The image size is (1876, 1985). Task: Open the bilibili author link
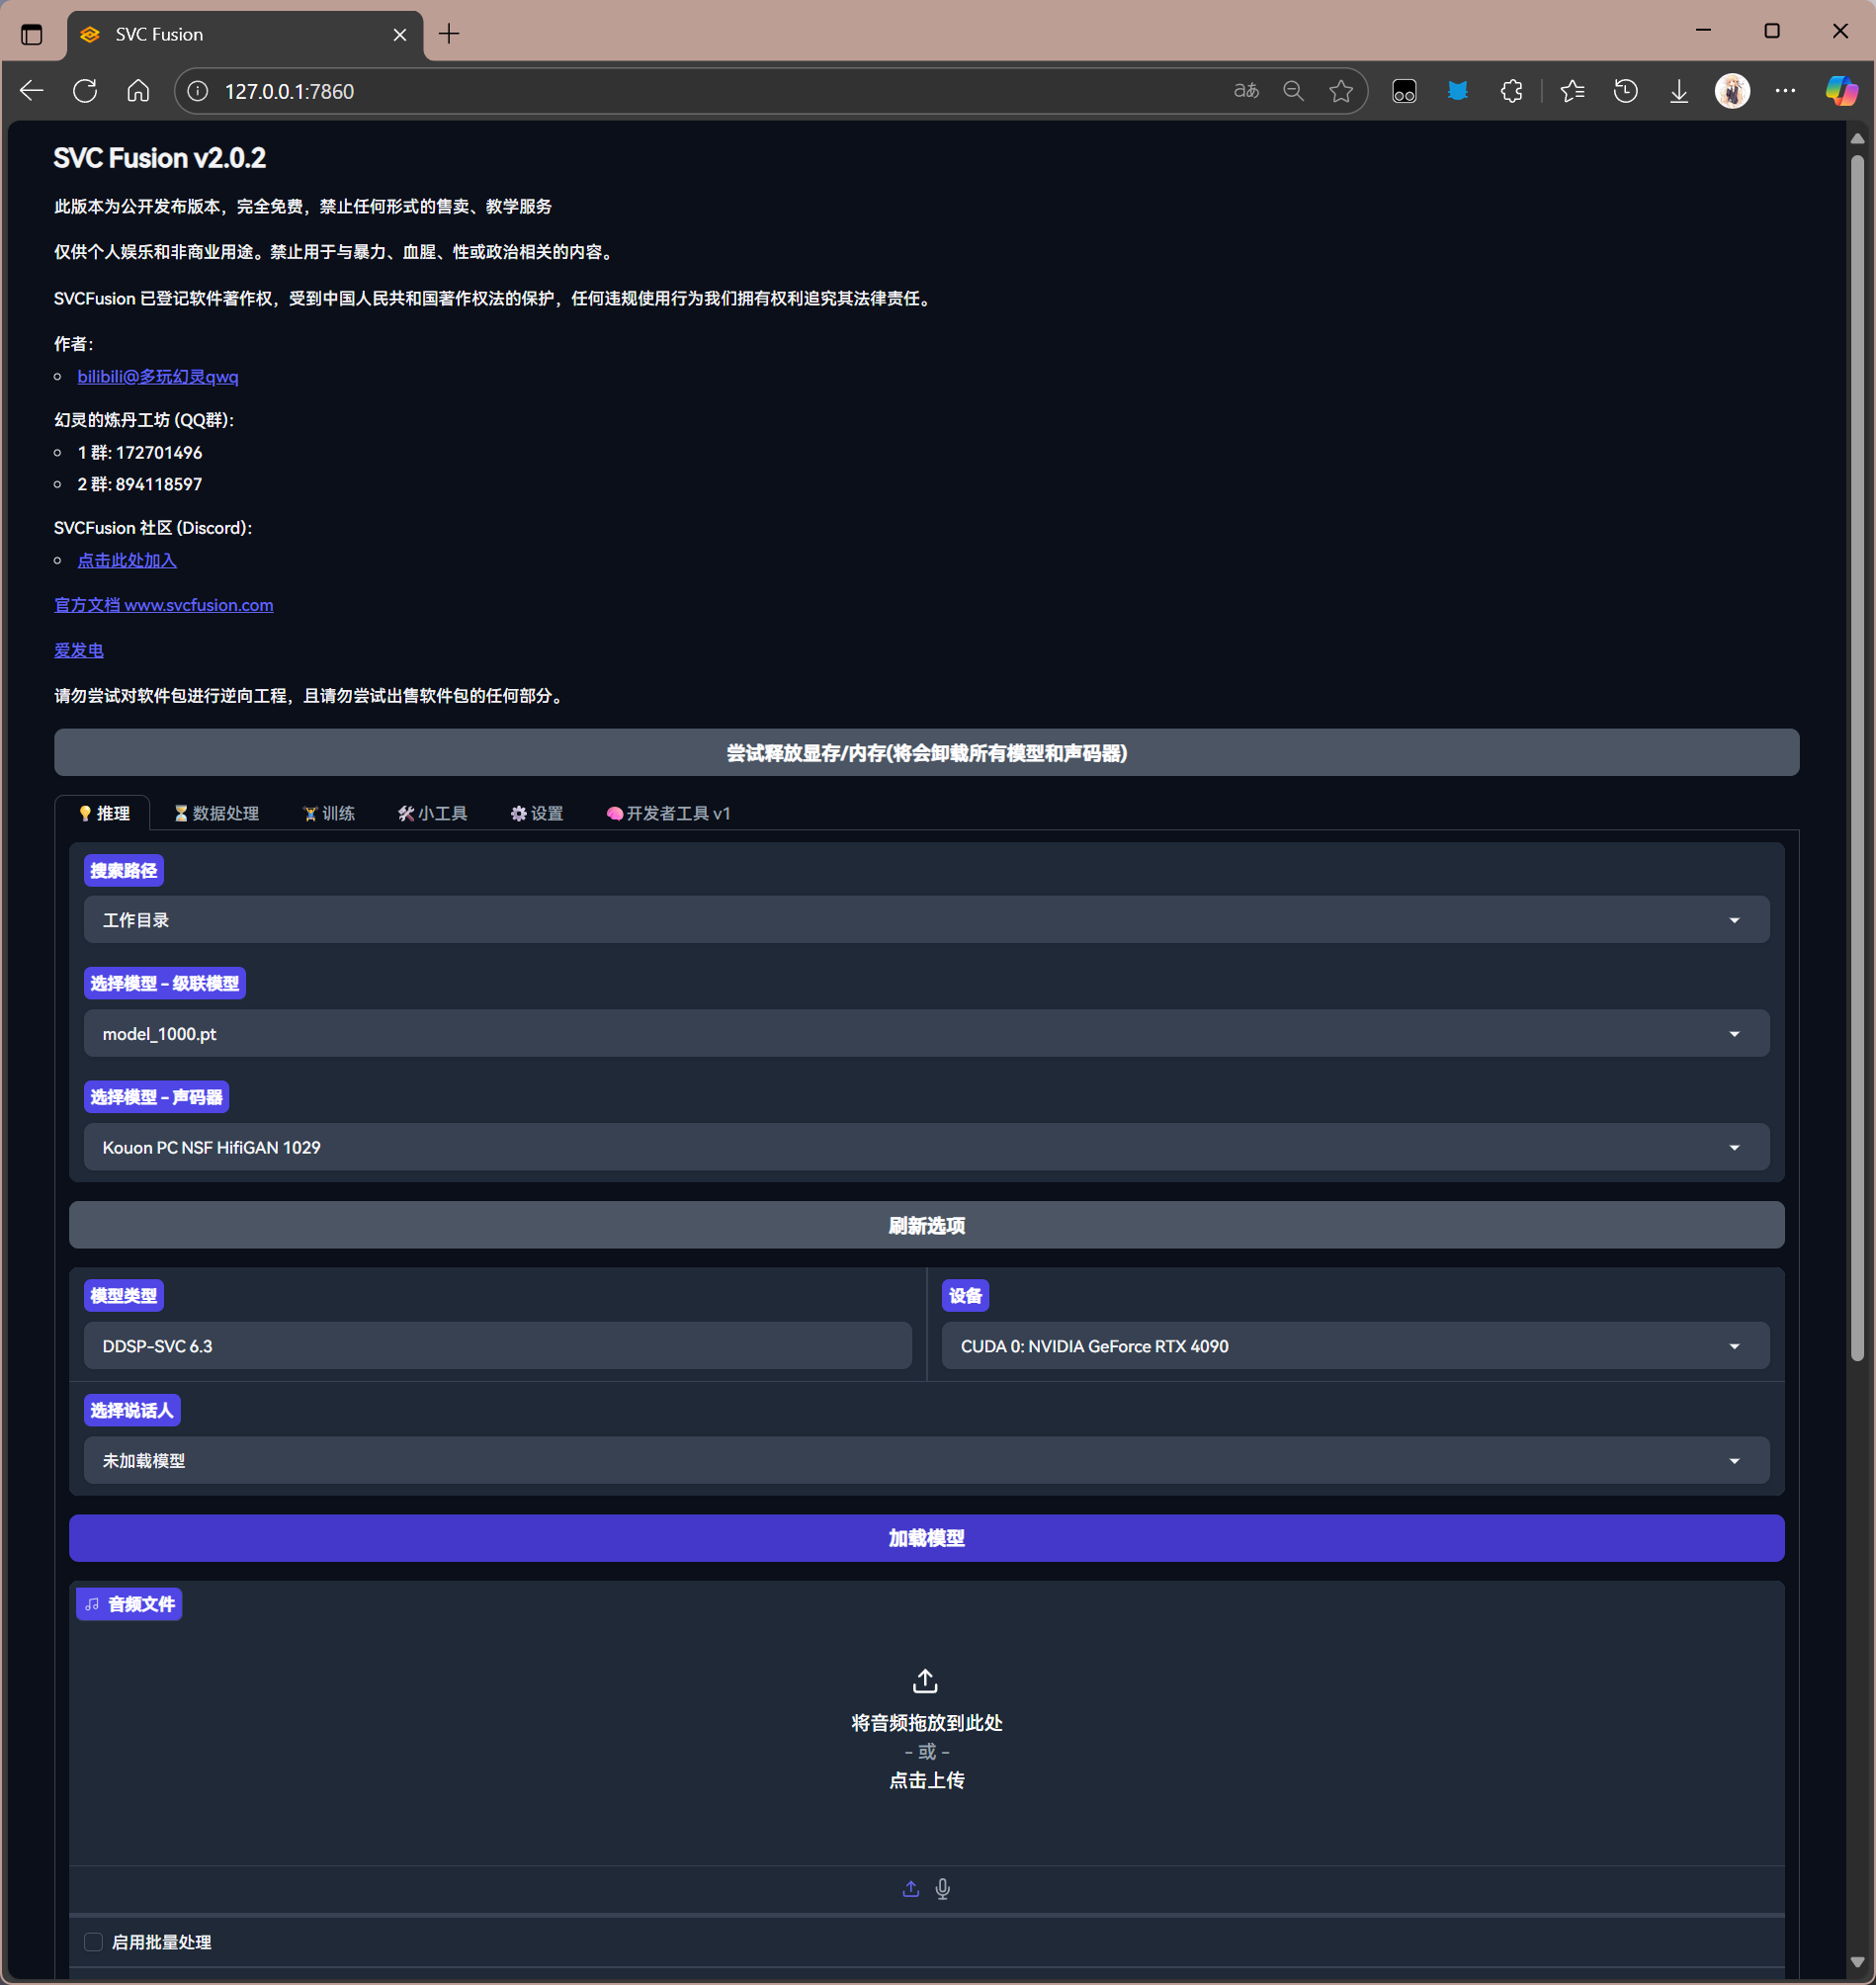coord(158,376)
